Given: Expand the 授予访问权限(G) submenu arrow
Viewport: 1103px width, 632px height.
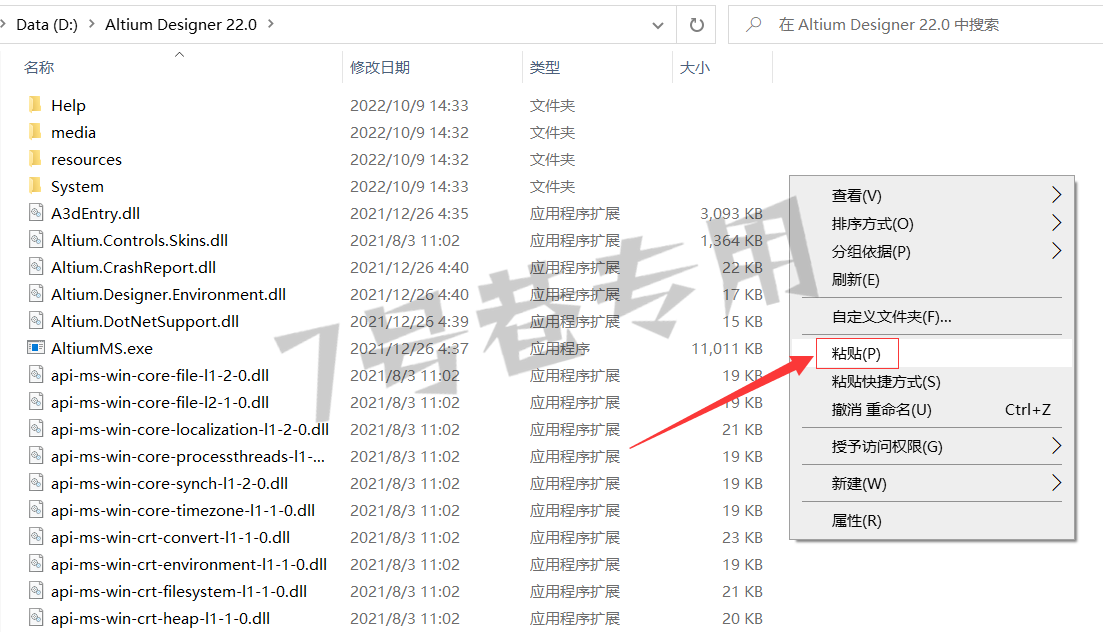Looking at the screenshot, I should tap(1056, 446).
